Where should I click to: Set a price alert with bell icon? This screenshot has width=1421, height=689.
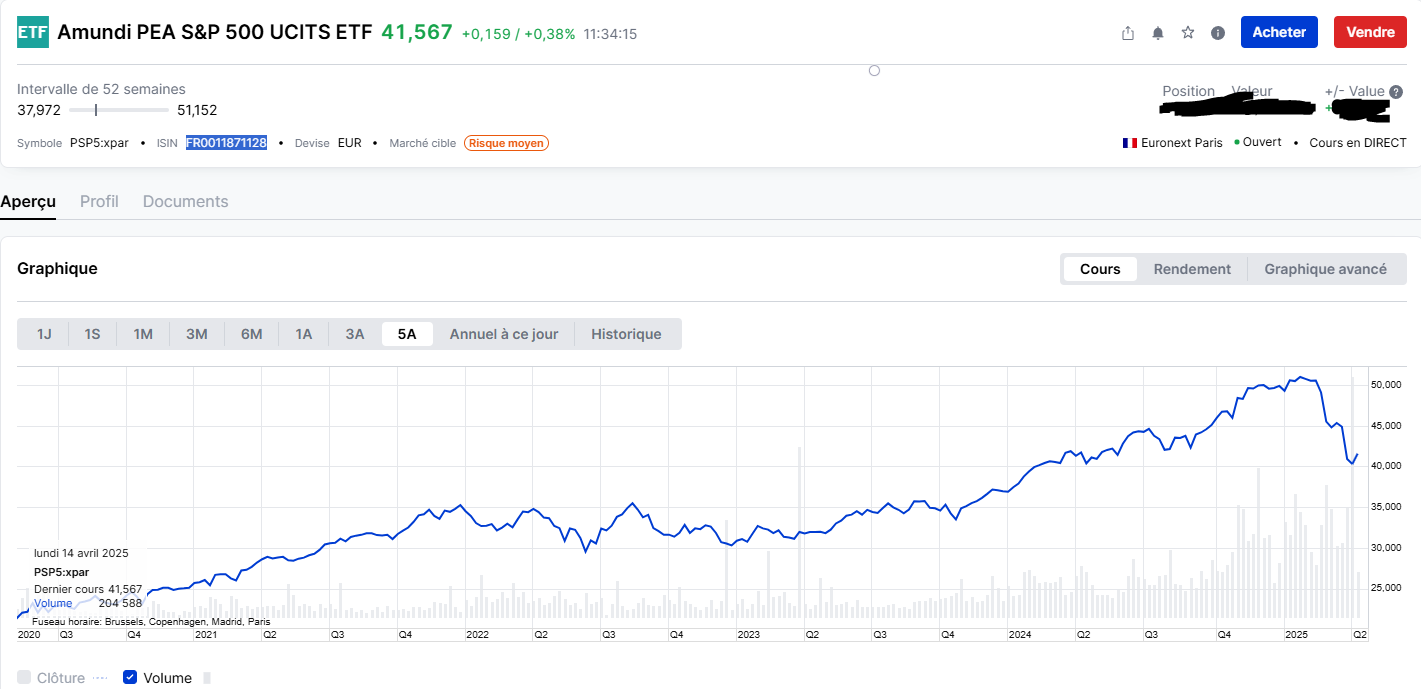[1158, 33]
